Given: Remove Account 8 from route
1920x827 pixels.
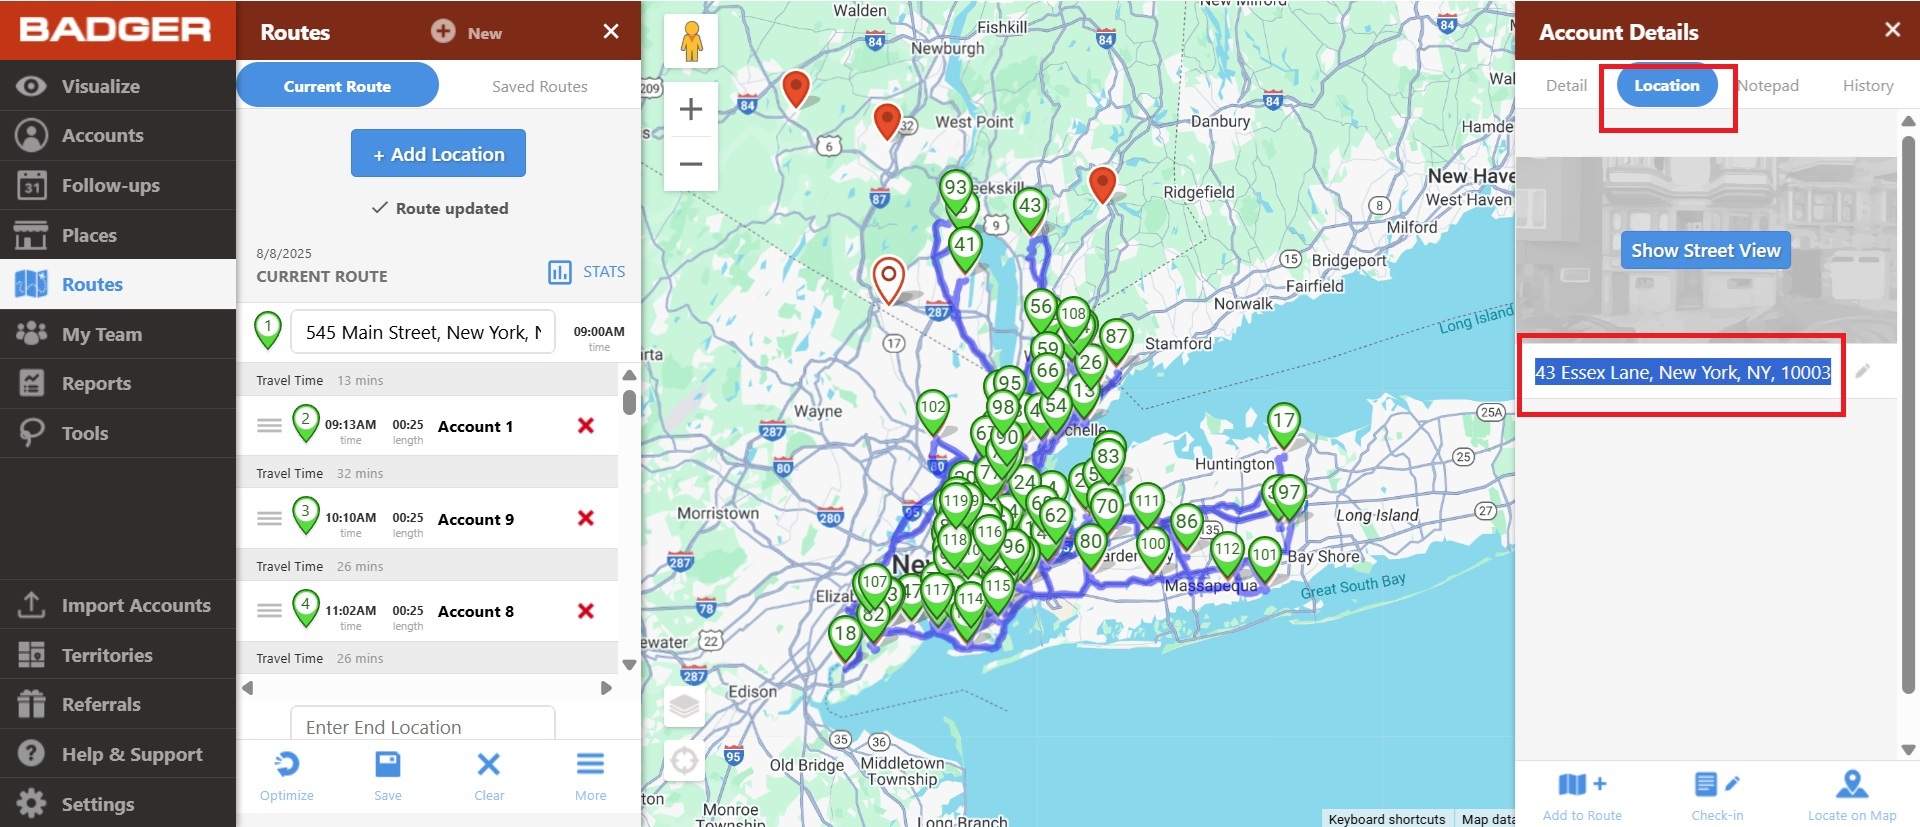Looking at the screenshot, I should point(586,611).
